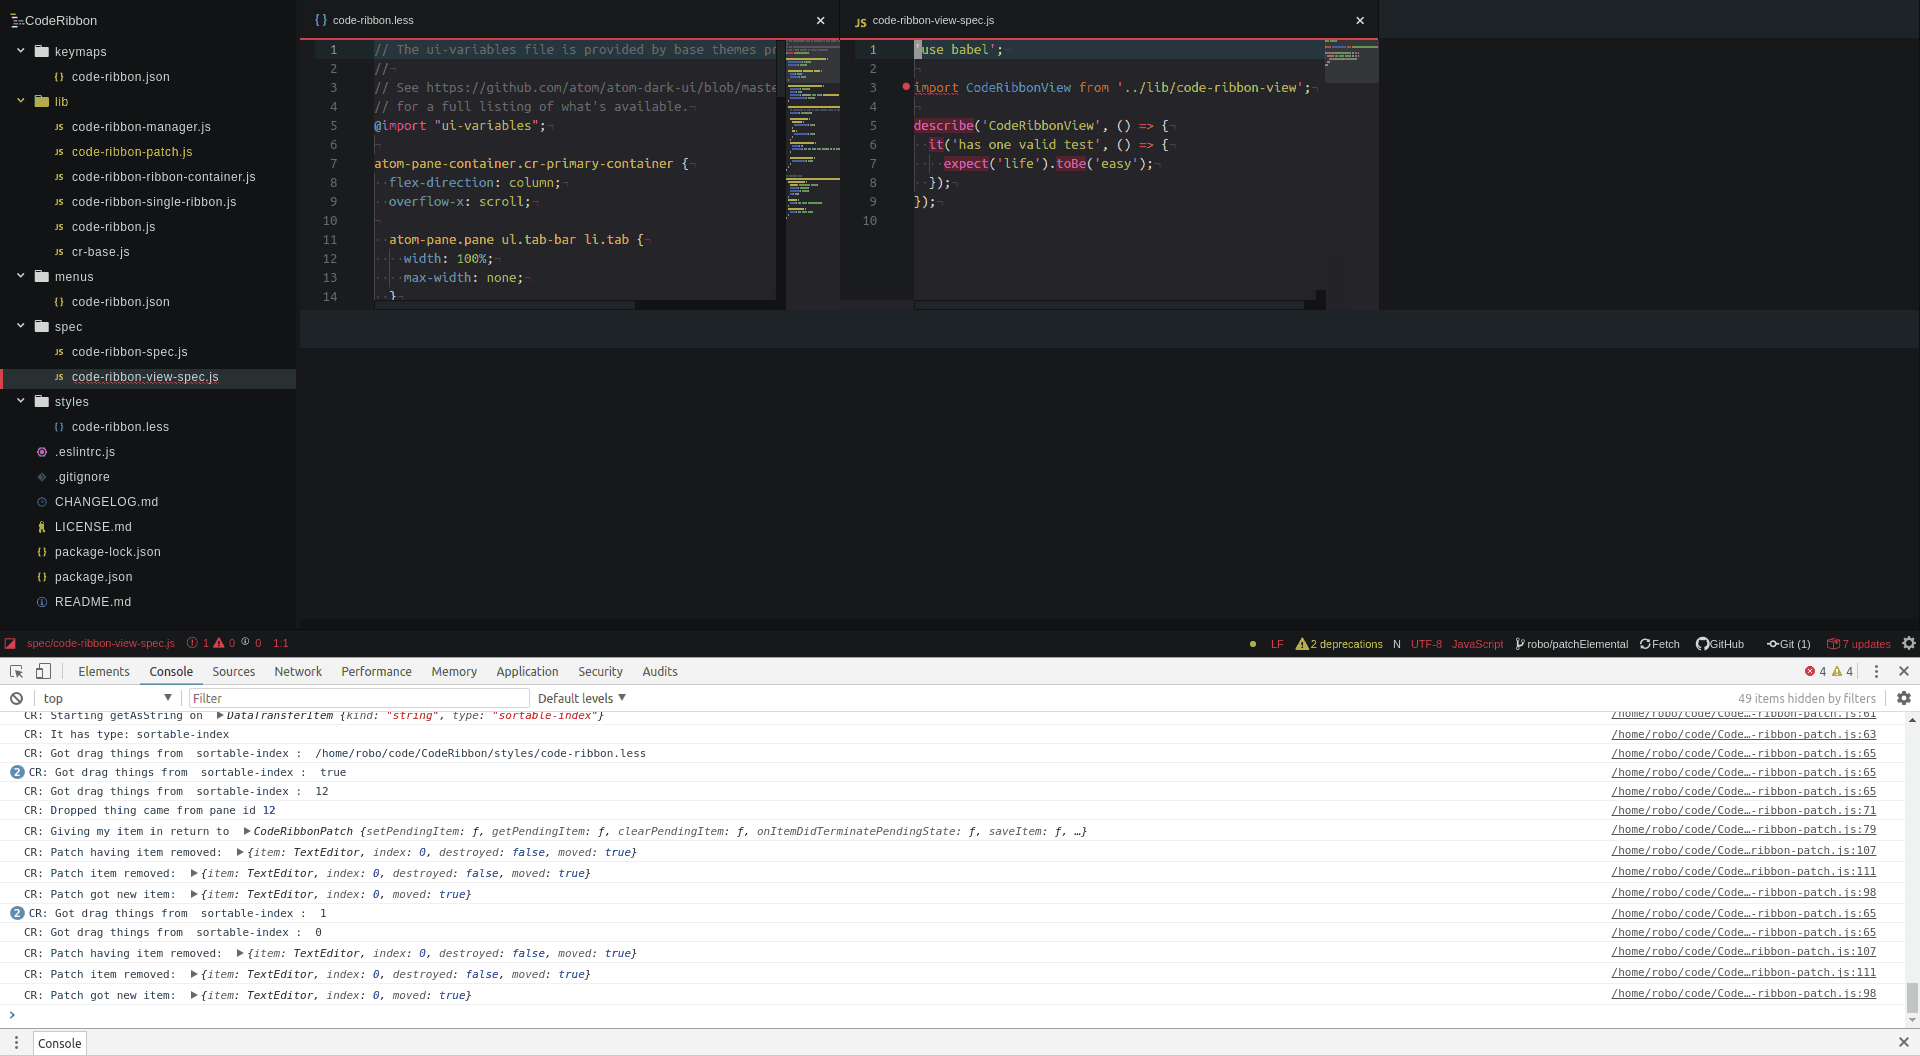The height and width of the screenshot is (1056, 1920).
Task: Close the code-ribbon-view-spec.js tab
Action: tap(1360, 20)
